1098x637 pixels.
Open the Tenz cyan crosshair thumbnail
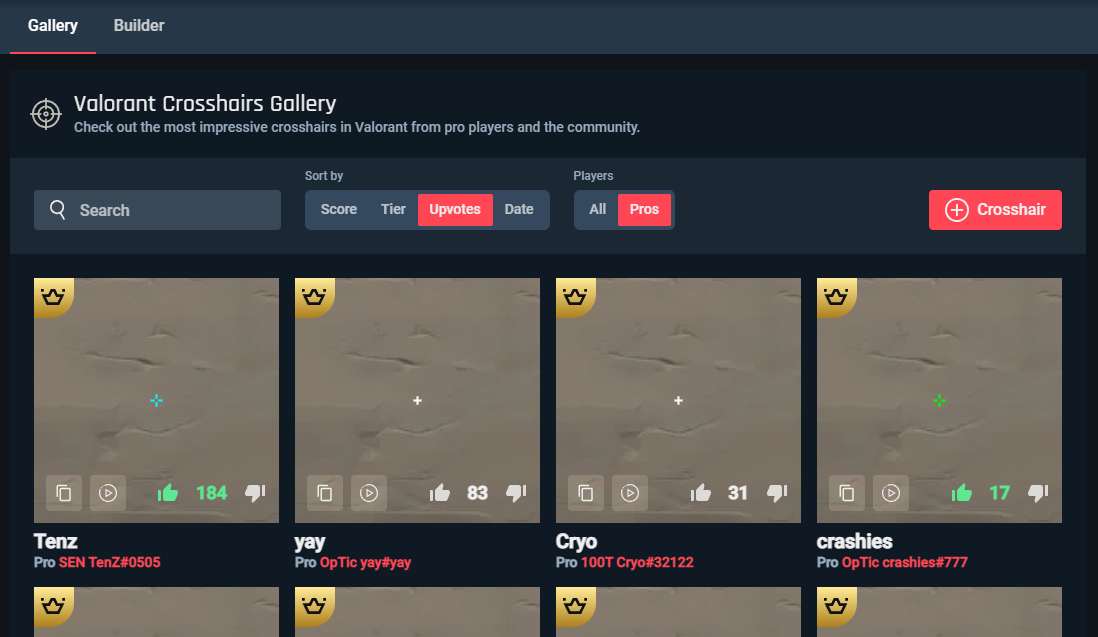click(x=156, y=400)
